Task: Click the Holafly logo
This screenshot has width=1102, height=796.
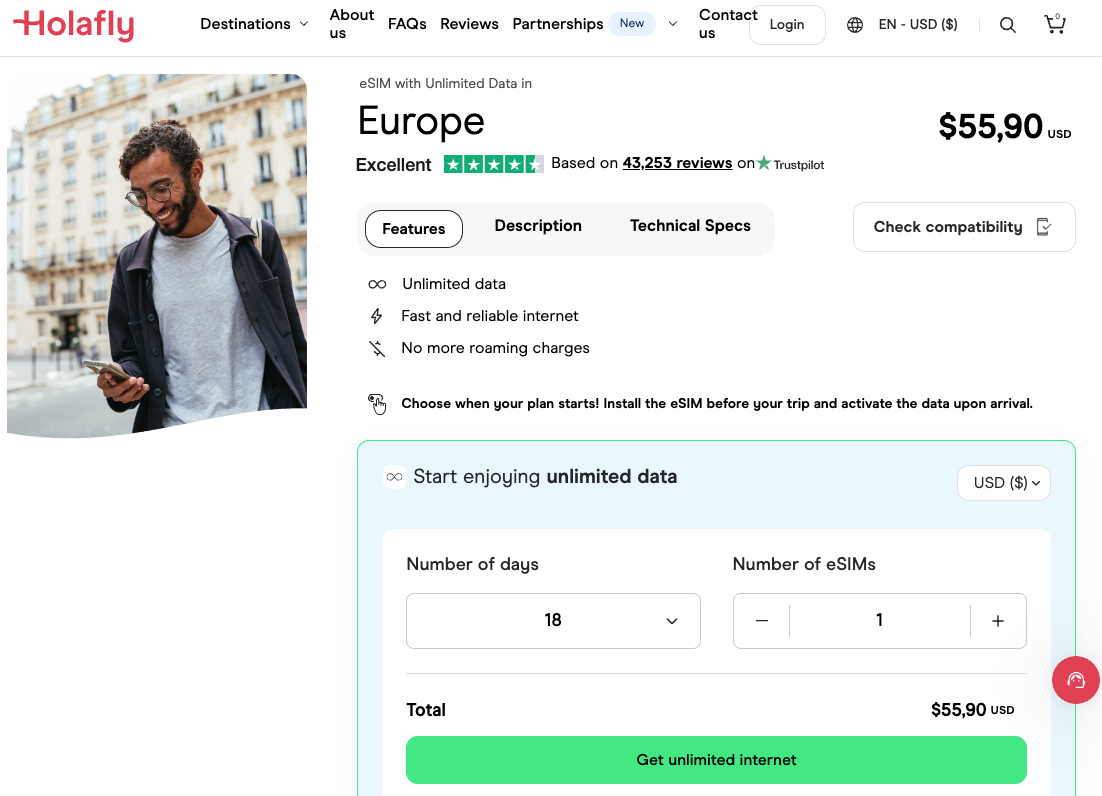Action: (x=74, y=24)
